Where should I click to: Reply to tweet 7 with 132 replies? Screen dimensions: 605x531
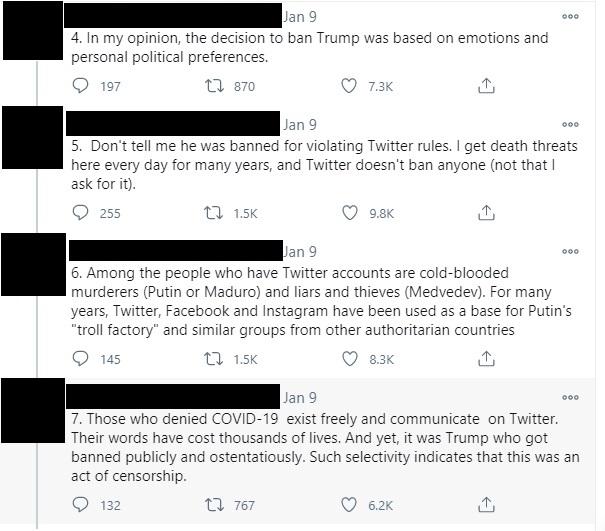coord(80,504)
